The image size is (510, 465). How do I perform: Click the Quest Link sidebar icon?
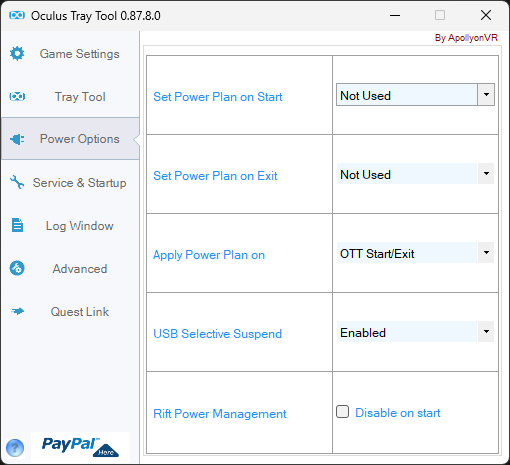coord(18,311)
